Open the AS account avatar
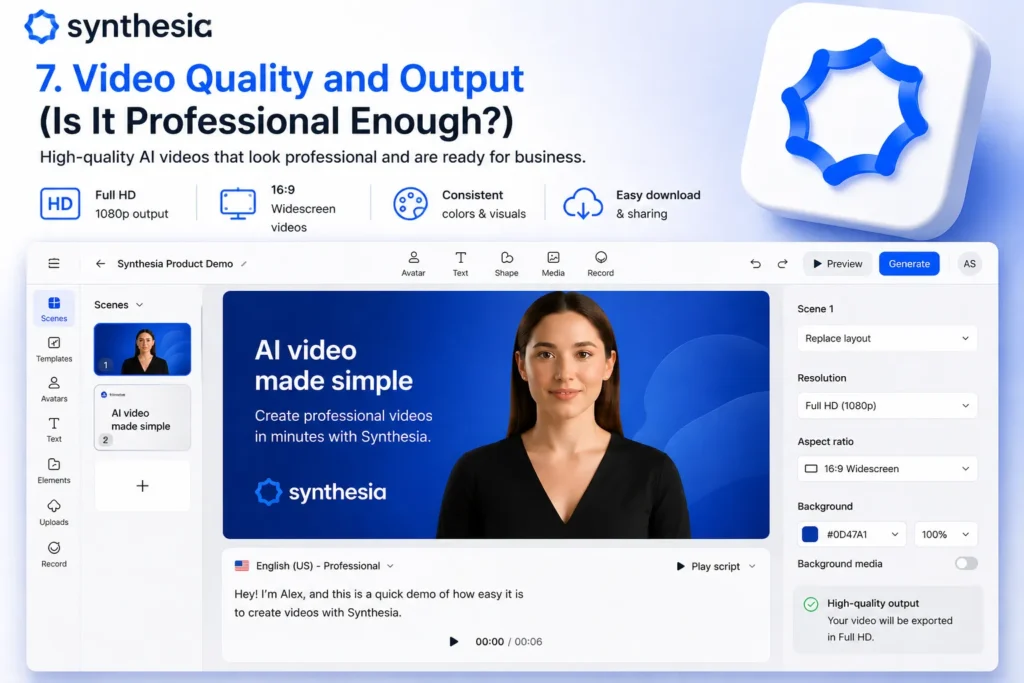Screen dimensions: 1024x683 pyautogui.click(x=969, y=264)
